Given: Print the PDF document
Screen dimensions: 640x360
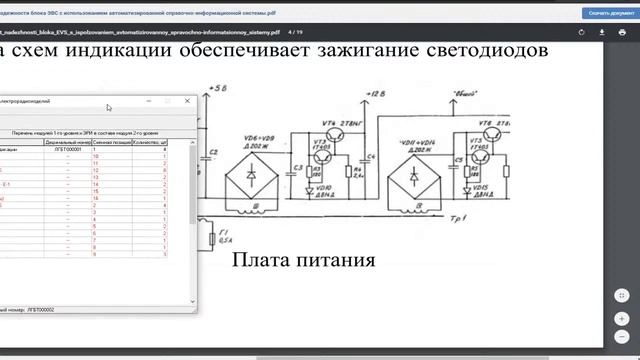Looking at the screenshot, I should click(x=622, y=32).
